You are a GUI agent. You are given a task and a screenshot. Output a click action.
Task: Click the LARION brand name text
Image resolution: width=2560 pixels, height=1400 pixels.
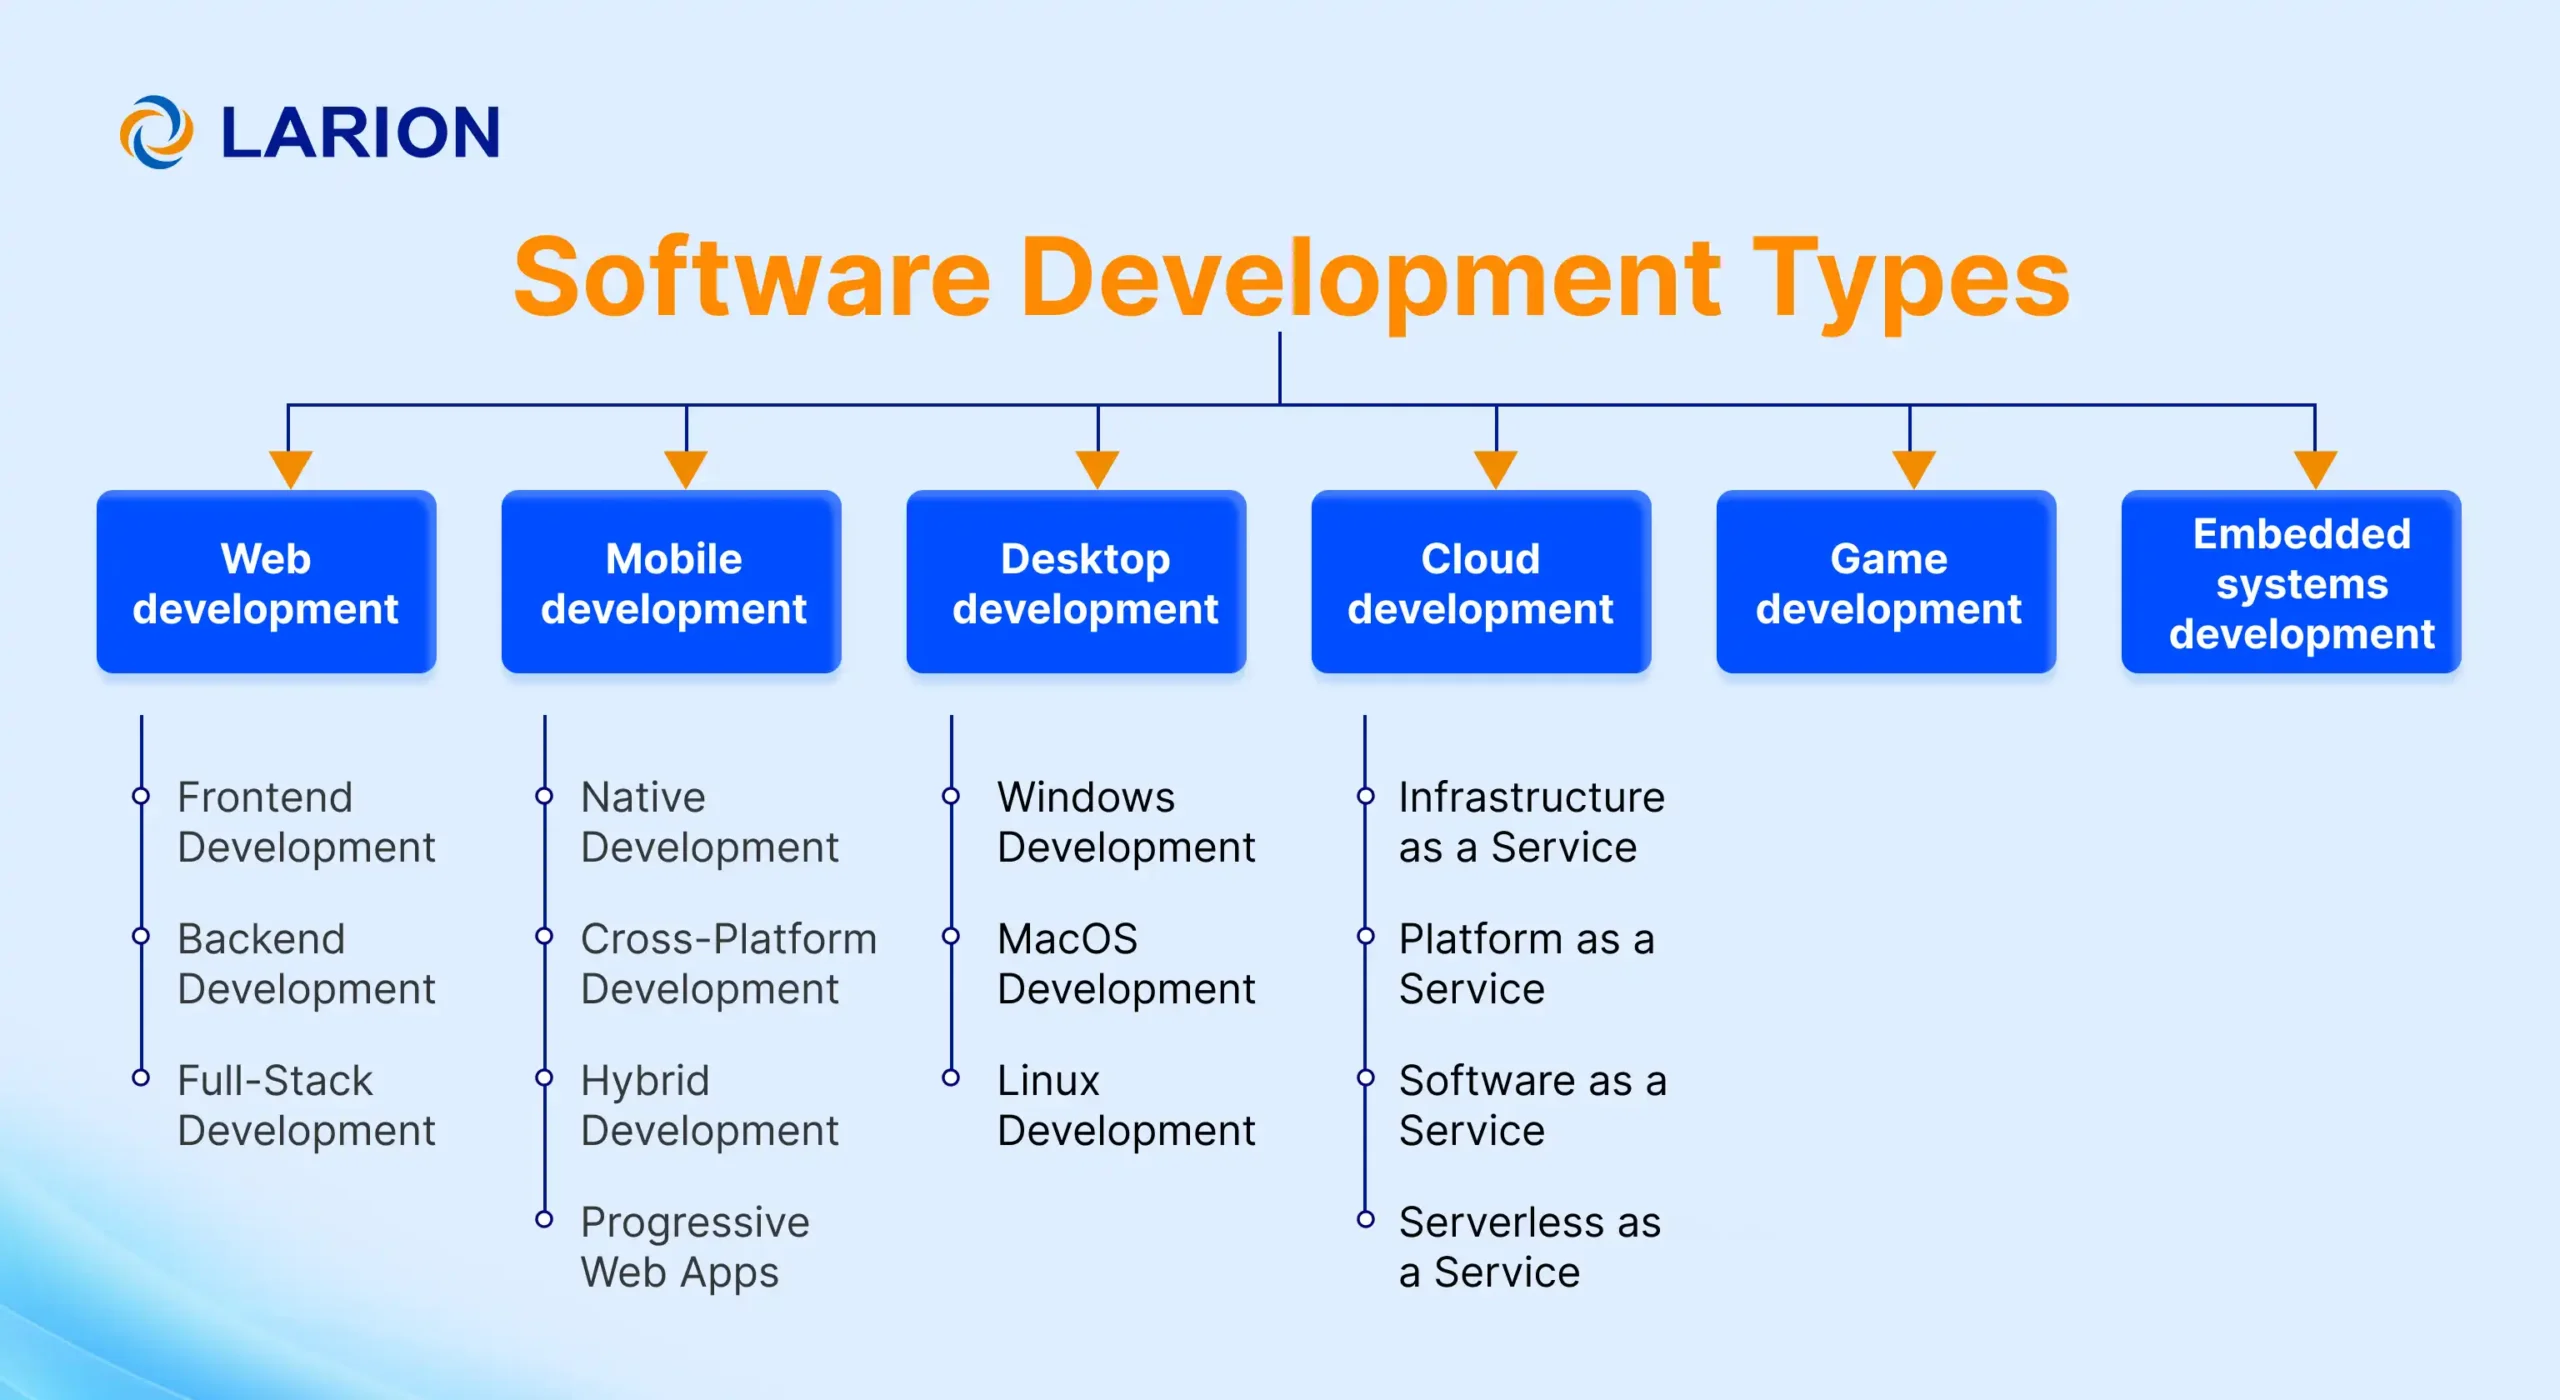[360, 133]
